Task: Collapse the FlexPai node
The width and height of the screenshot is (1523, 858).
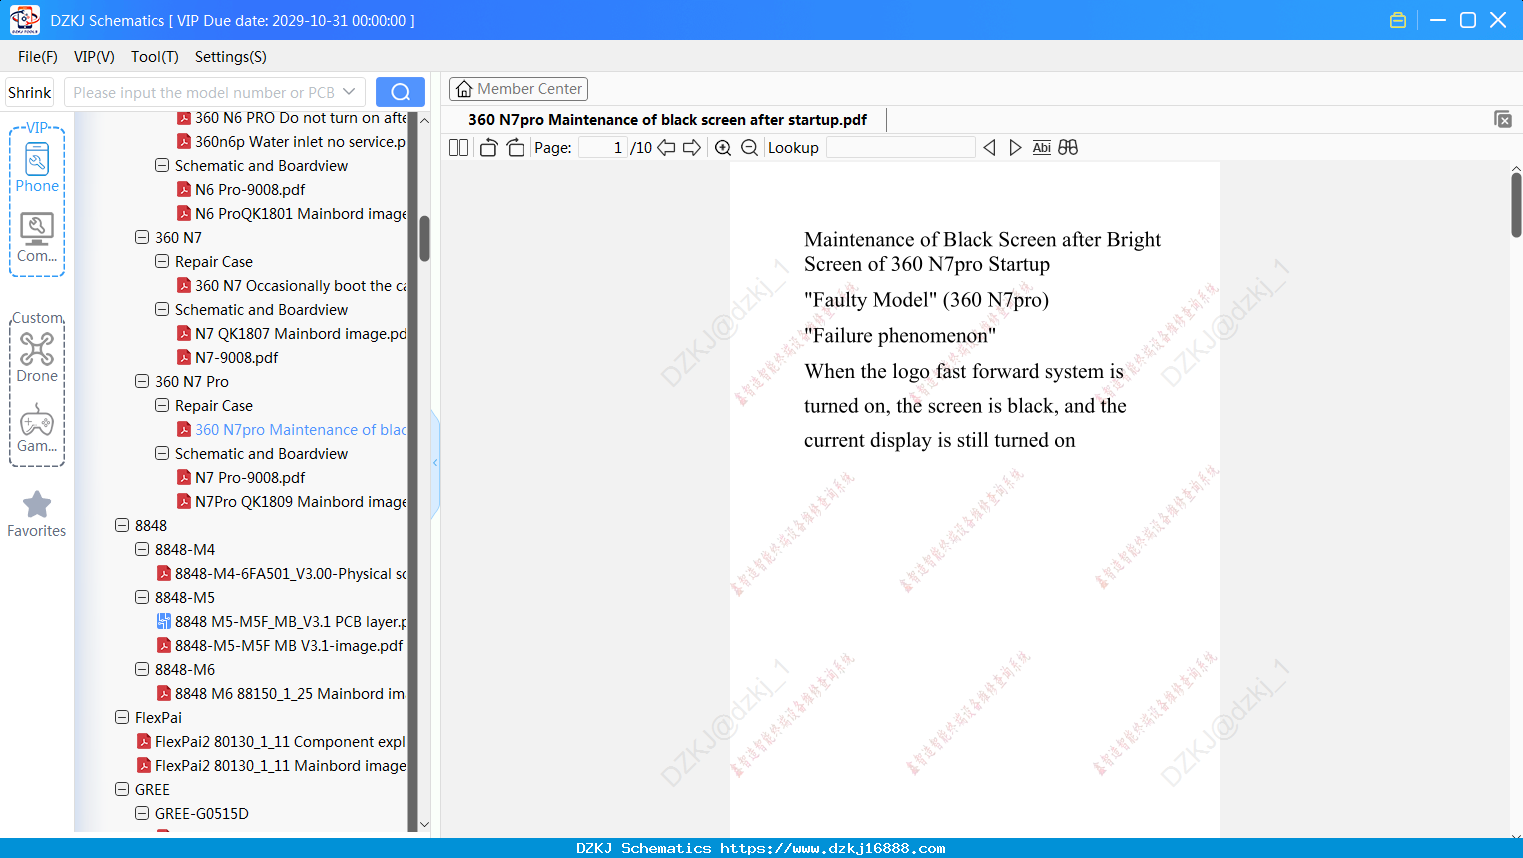Action: pos(122,717)
